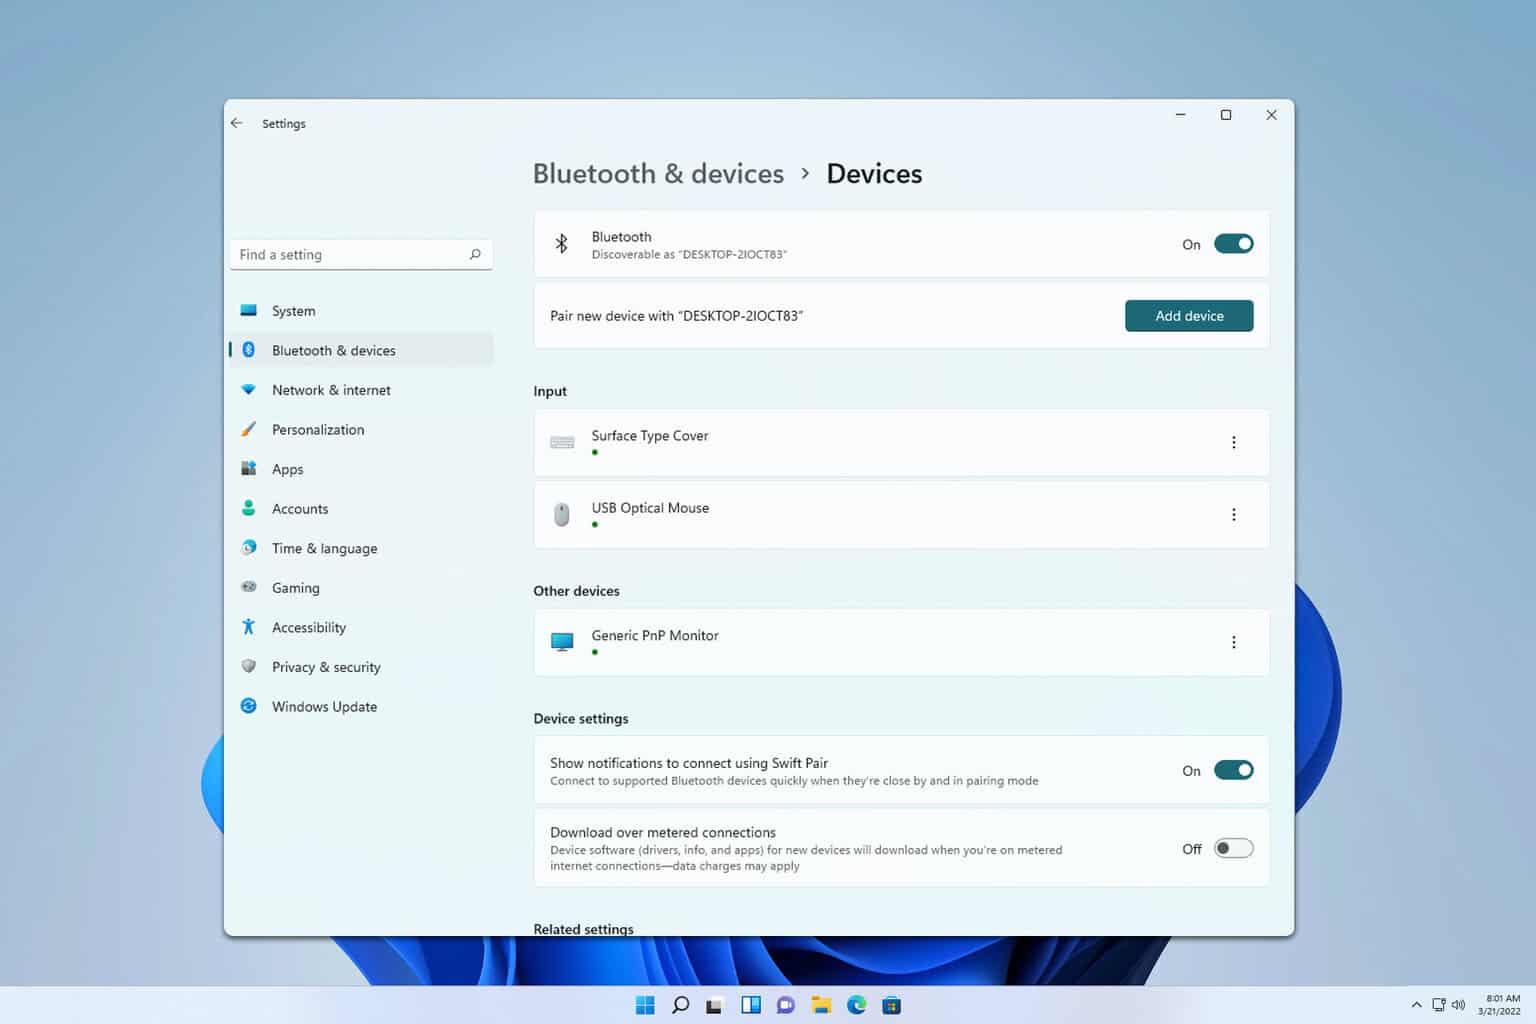1536x1024 pixels.
Task: Click the Input section heading
Action: point(550,391)
